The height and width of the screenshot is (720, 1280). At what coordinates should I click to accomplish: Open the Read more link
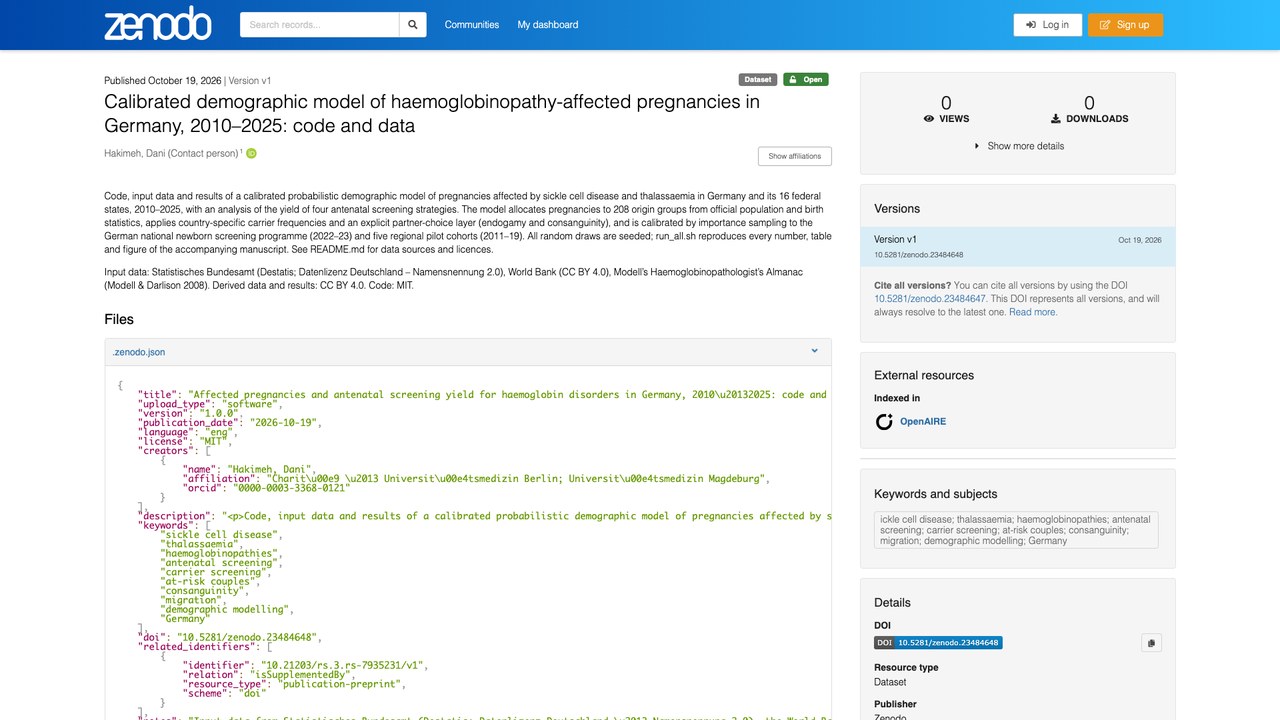(x=1033, y=312)
